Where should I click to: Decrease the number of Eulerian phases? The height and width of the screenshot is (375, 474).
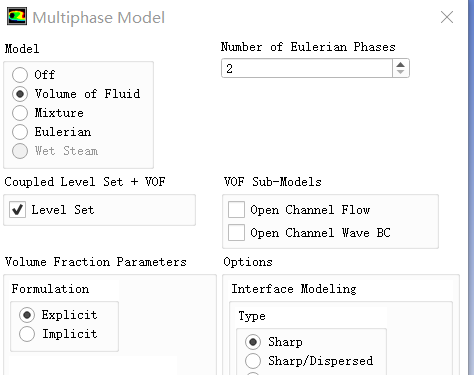click(401, 72)
